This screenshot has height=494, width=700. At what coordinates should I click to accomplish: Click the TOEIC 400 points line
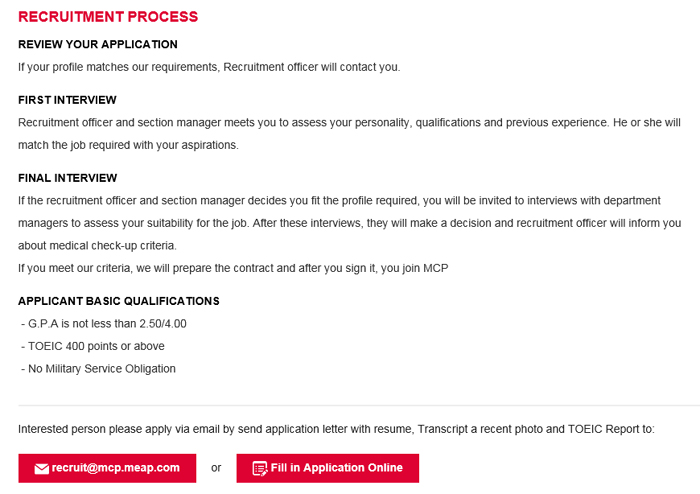point(92,346)
